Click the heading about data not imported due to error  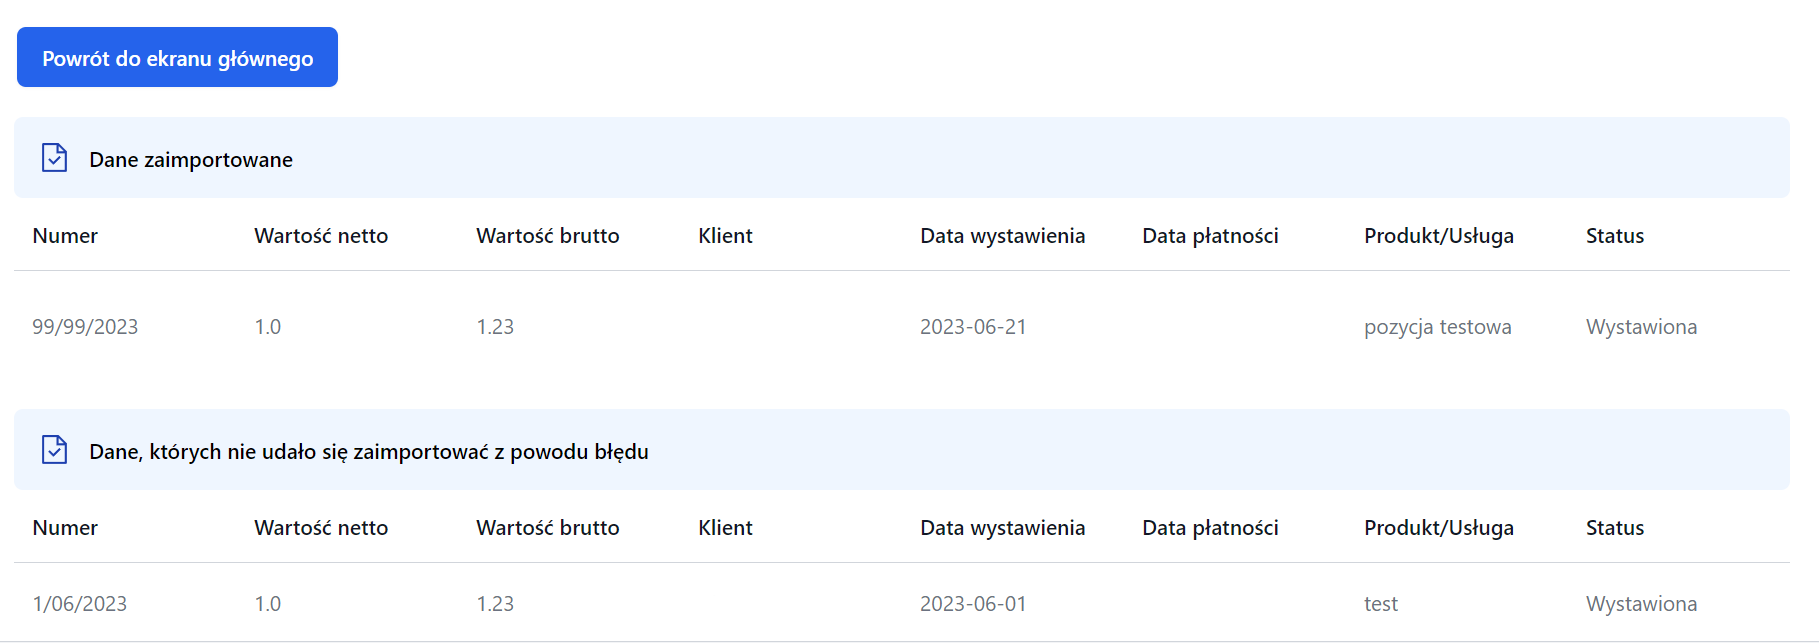[368, 452]
